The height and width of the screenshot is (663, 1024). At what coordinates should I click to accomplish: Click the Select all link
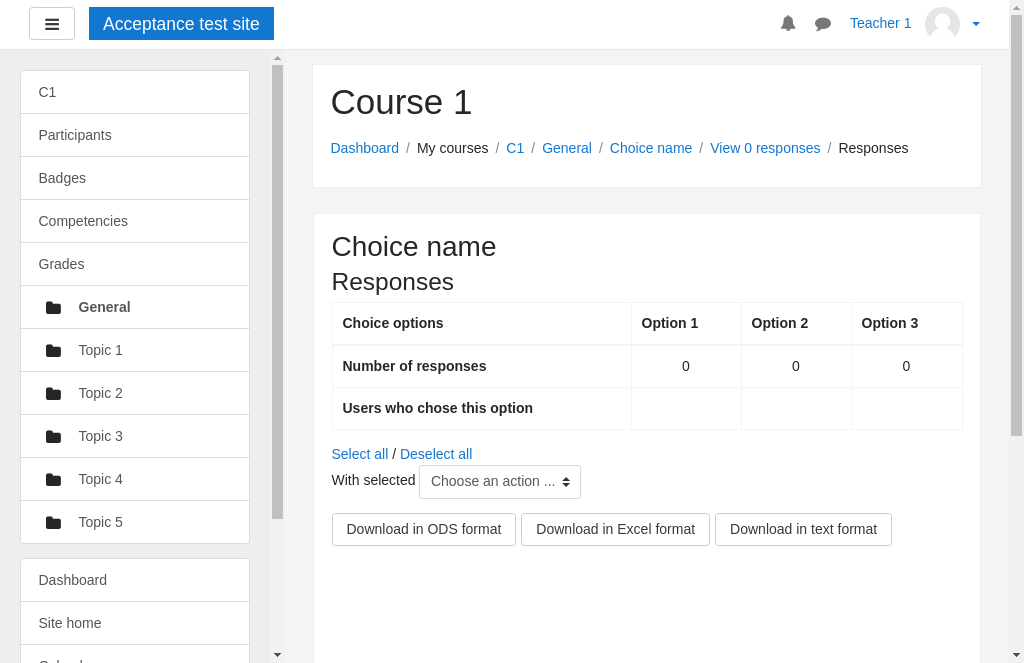(x=360, y=454)
